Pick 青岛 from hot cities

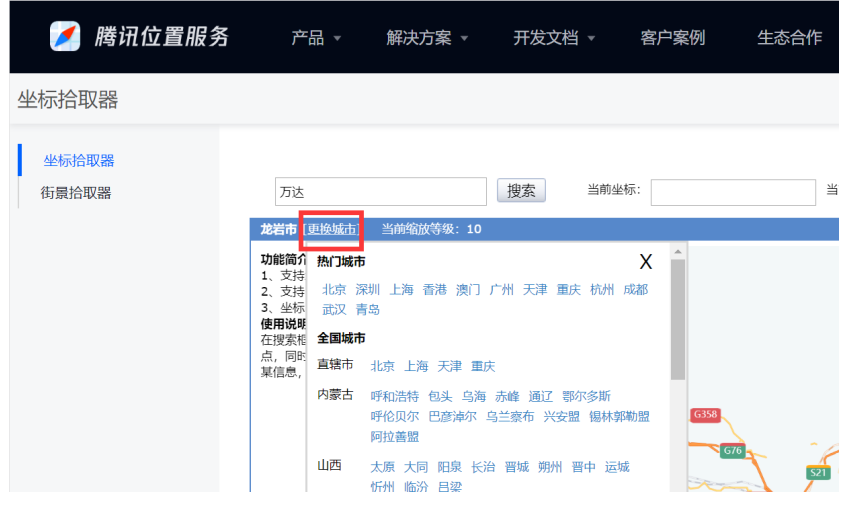(x=368, y=310)
